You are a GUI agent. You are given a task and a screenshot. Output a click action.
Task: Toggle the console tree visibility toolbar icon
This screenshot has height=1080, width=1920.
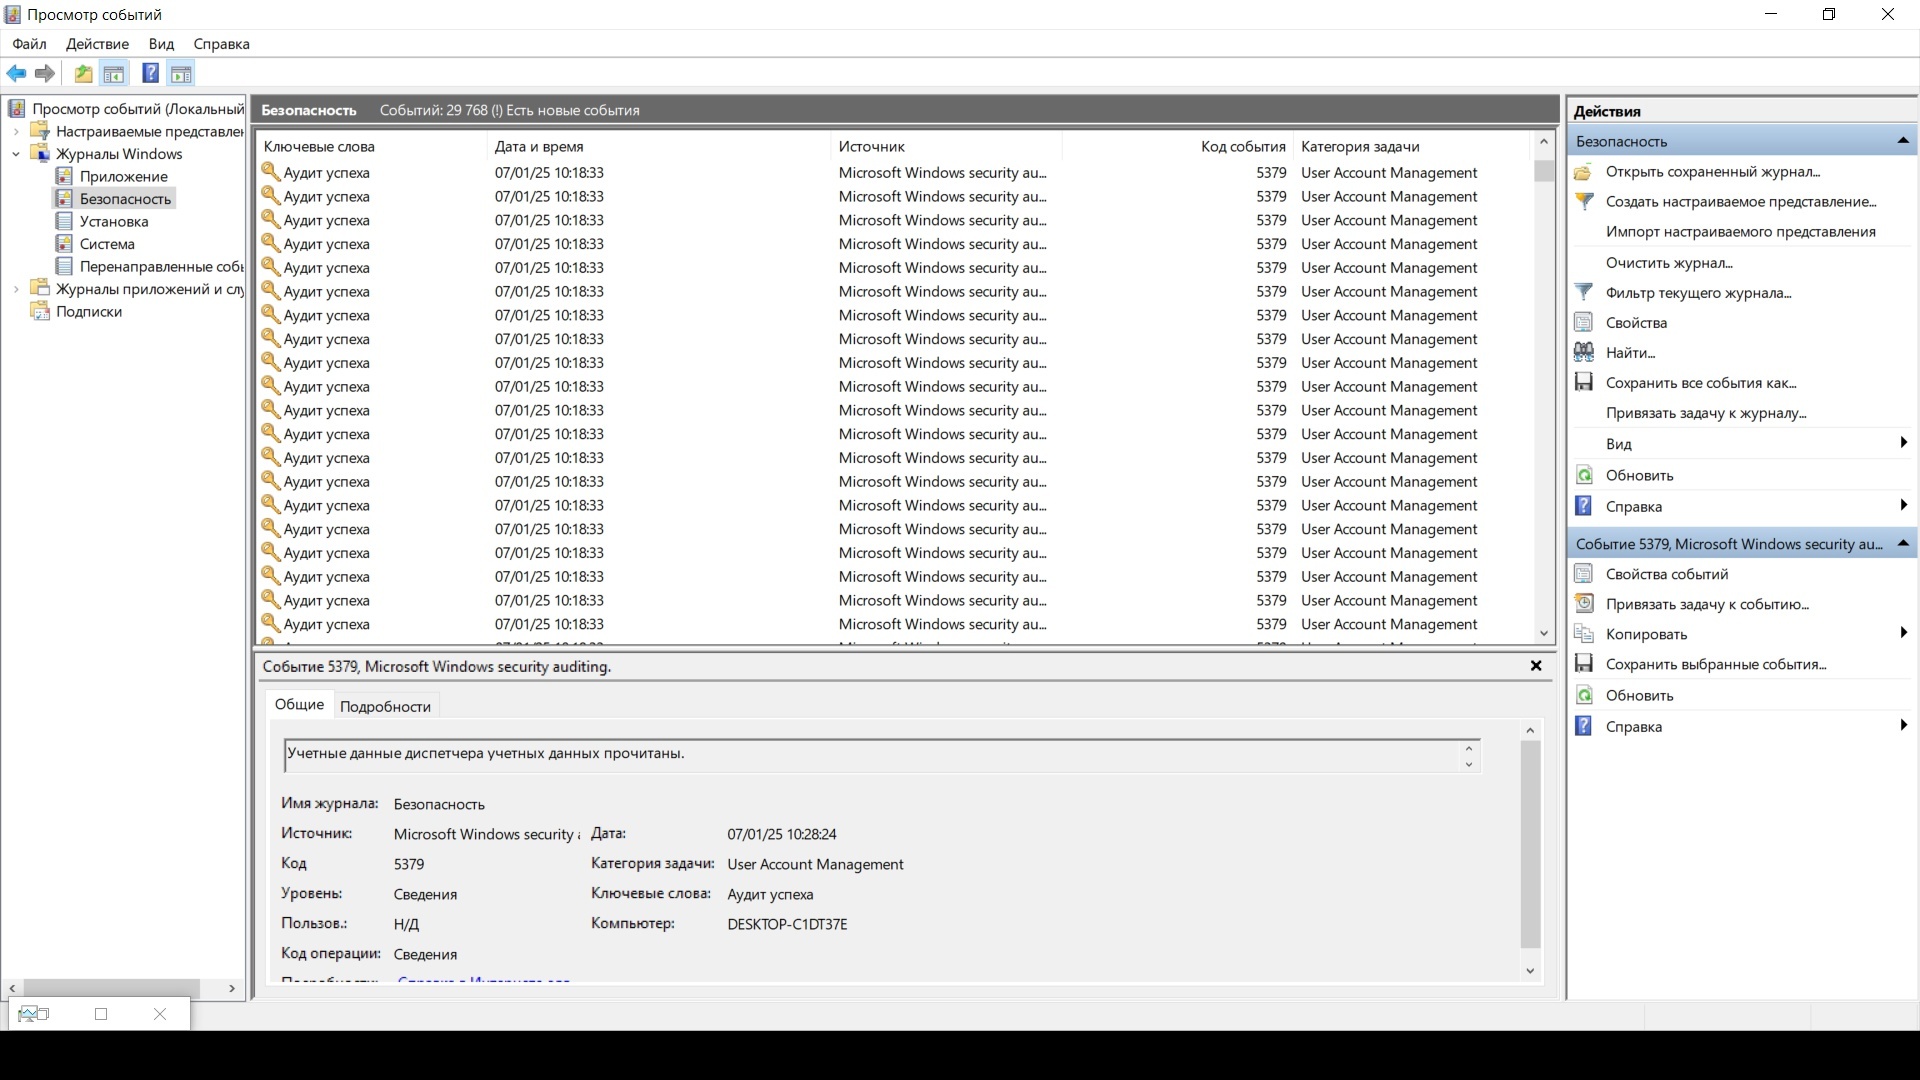[x=113, y=73]
